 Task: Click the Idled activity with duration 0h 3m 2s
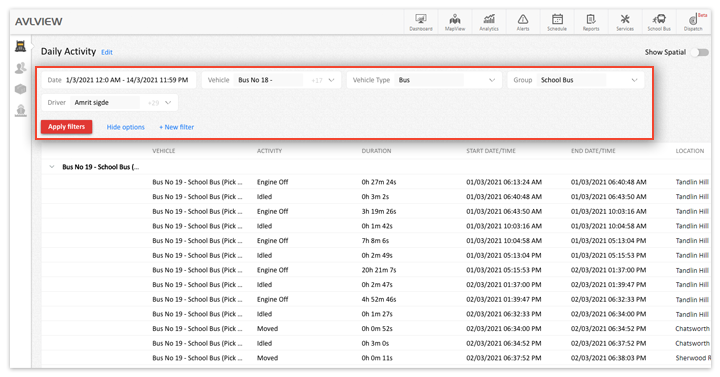[x=264, y=197]
